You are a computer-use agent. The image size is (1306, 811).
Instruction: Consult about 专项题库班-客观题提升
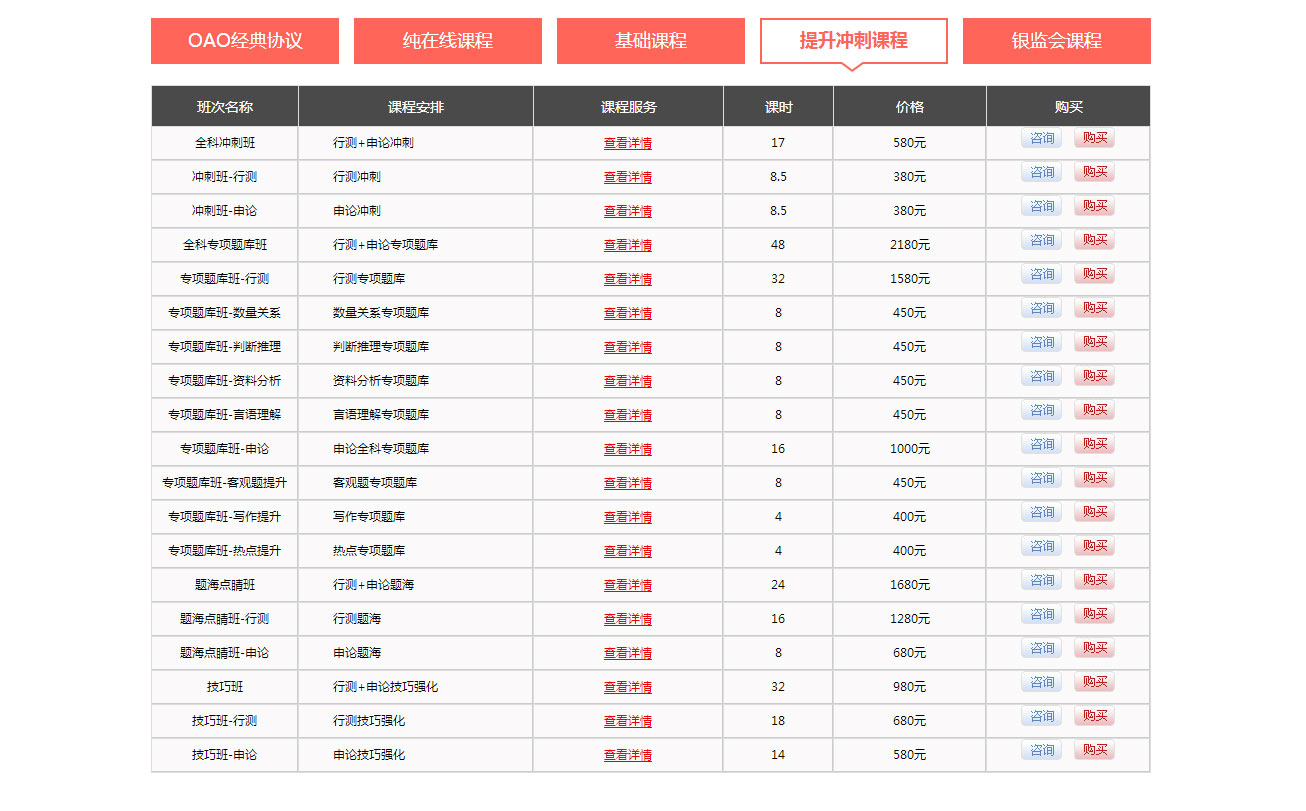pos(1042,478)
